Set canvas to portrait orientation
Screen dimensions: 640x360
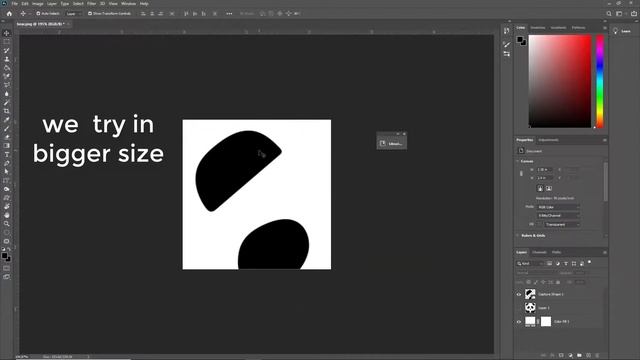click(540, 189)
